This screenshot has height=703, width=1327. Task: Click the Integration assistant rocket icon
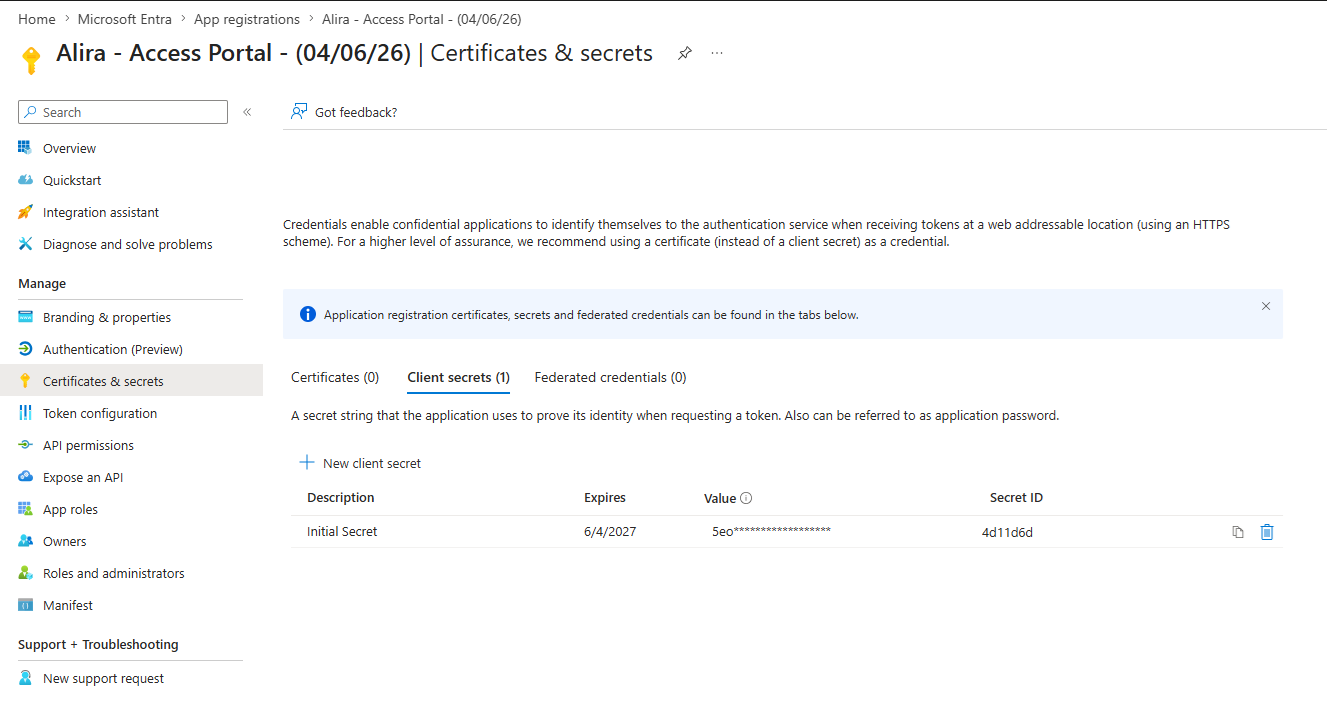(25, 212)
